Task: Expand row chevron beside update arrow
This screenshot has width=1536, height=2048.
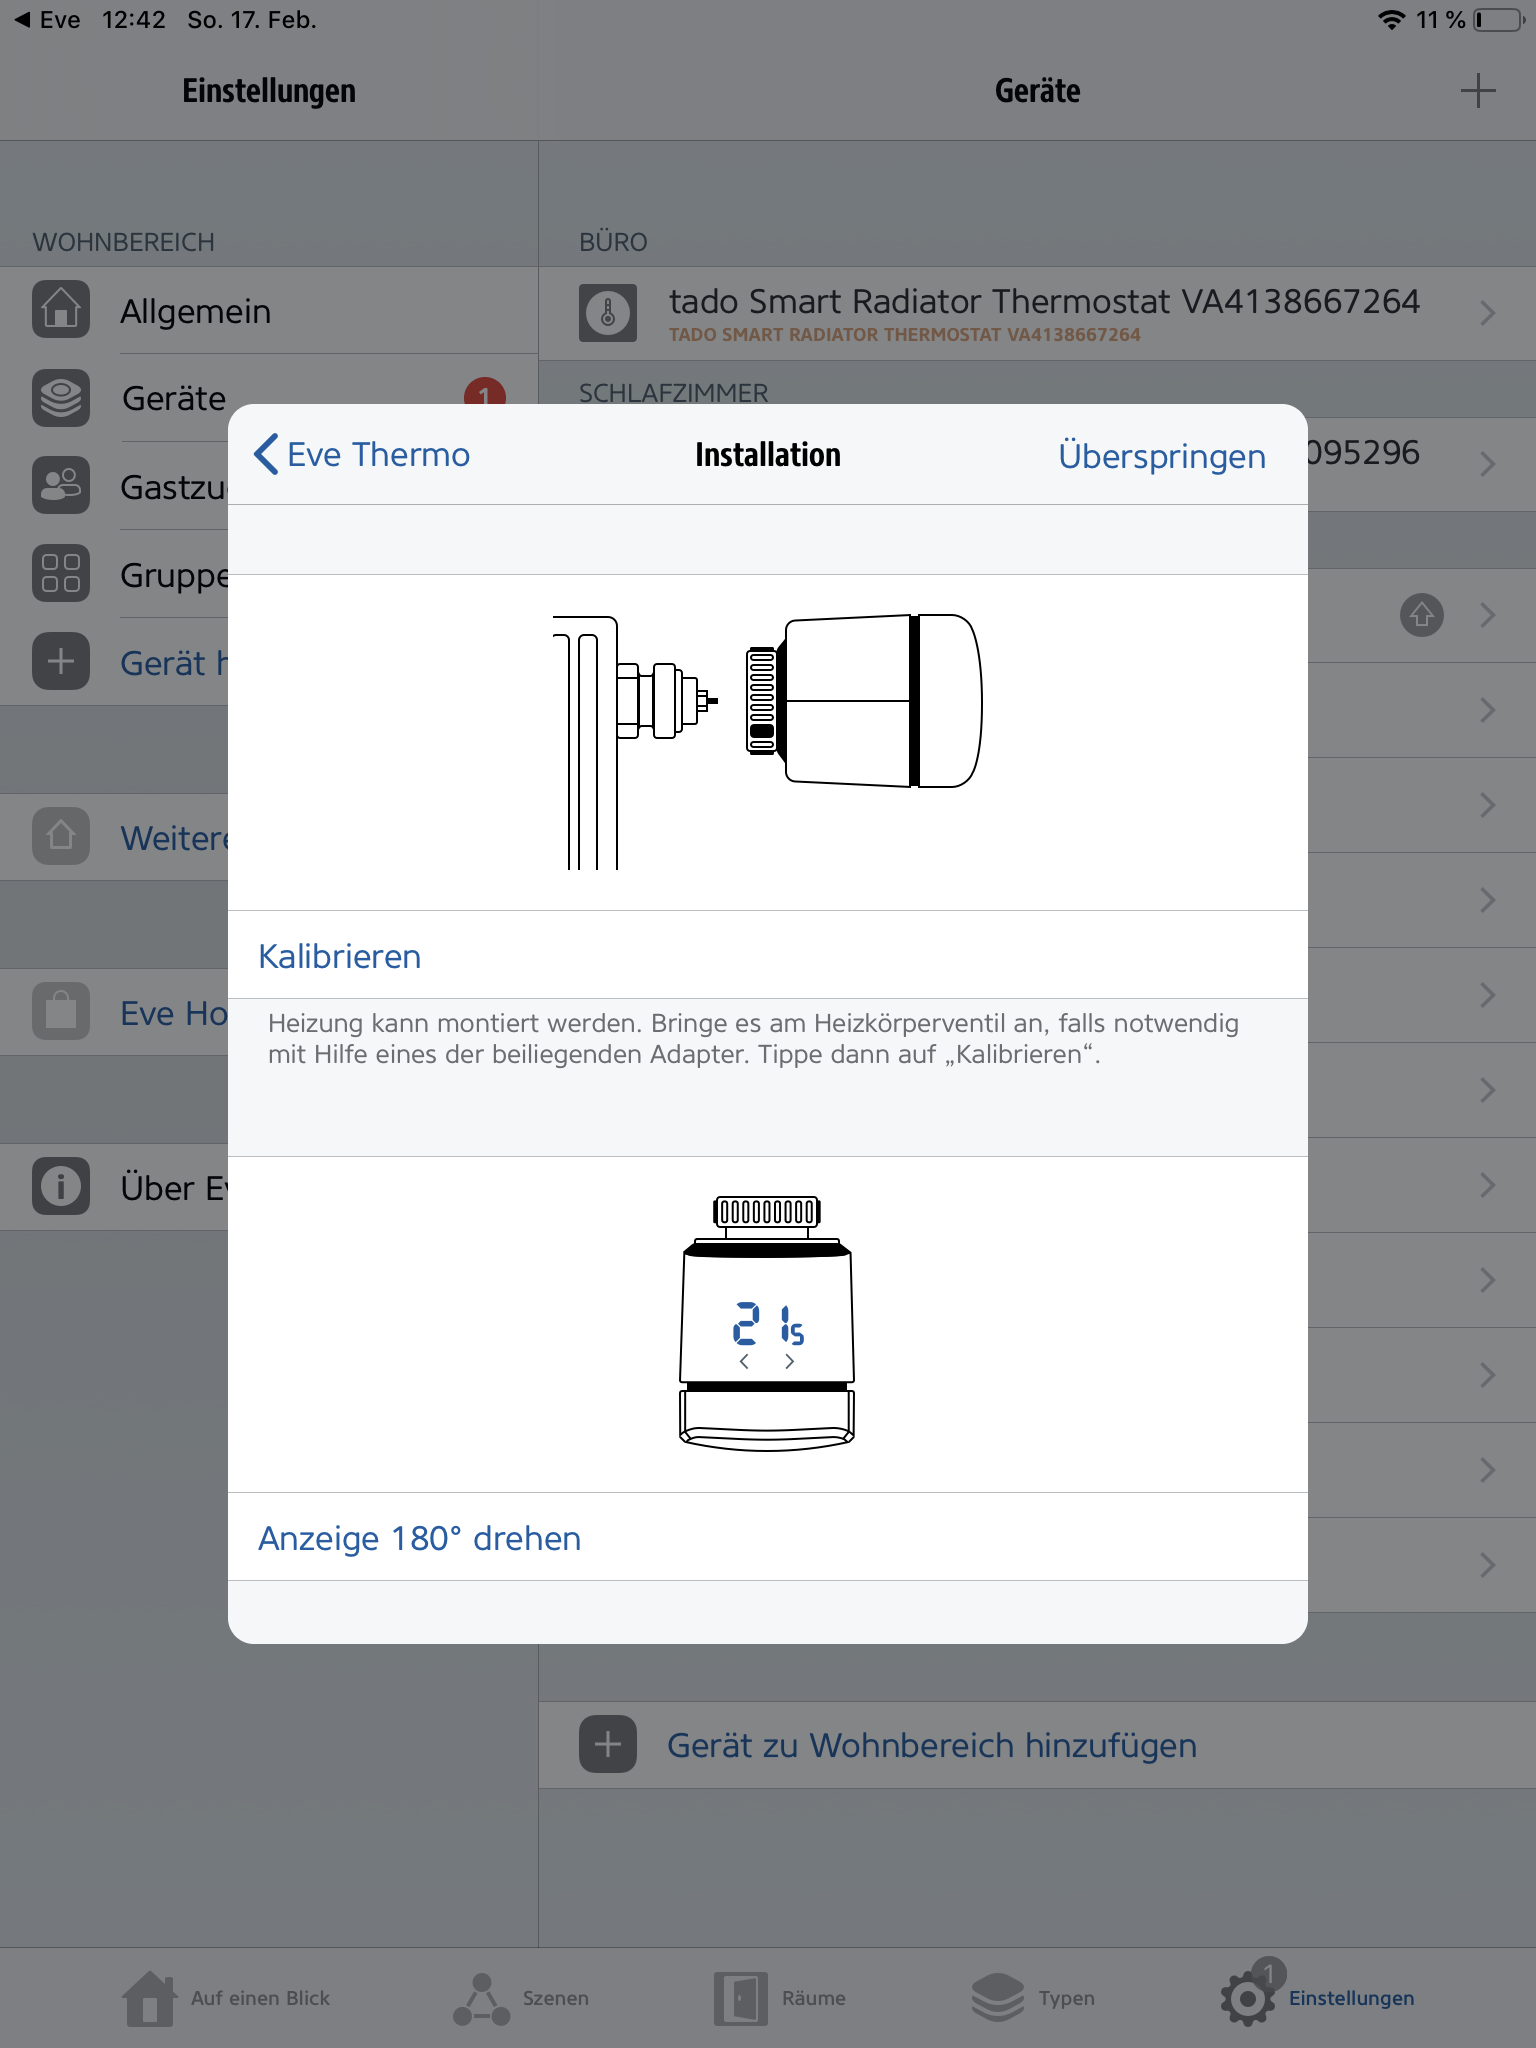Action: pos(1488,615)
